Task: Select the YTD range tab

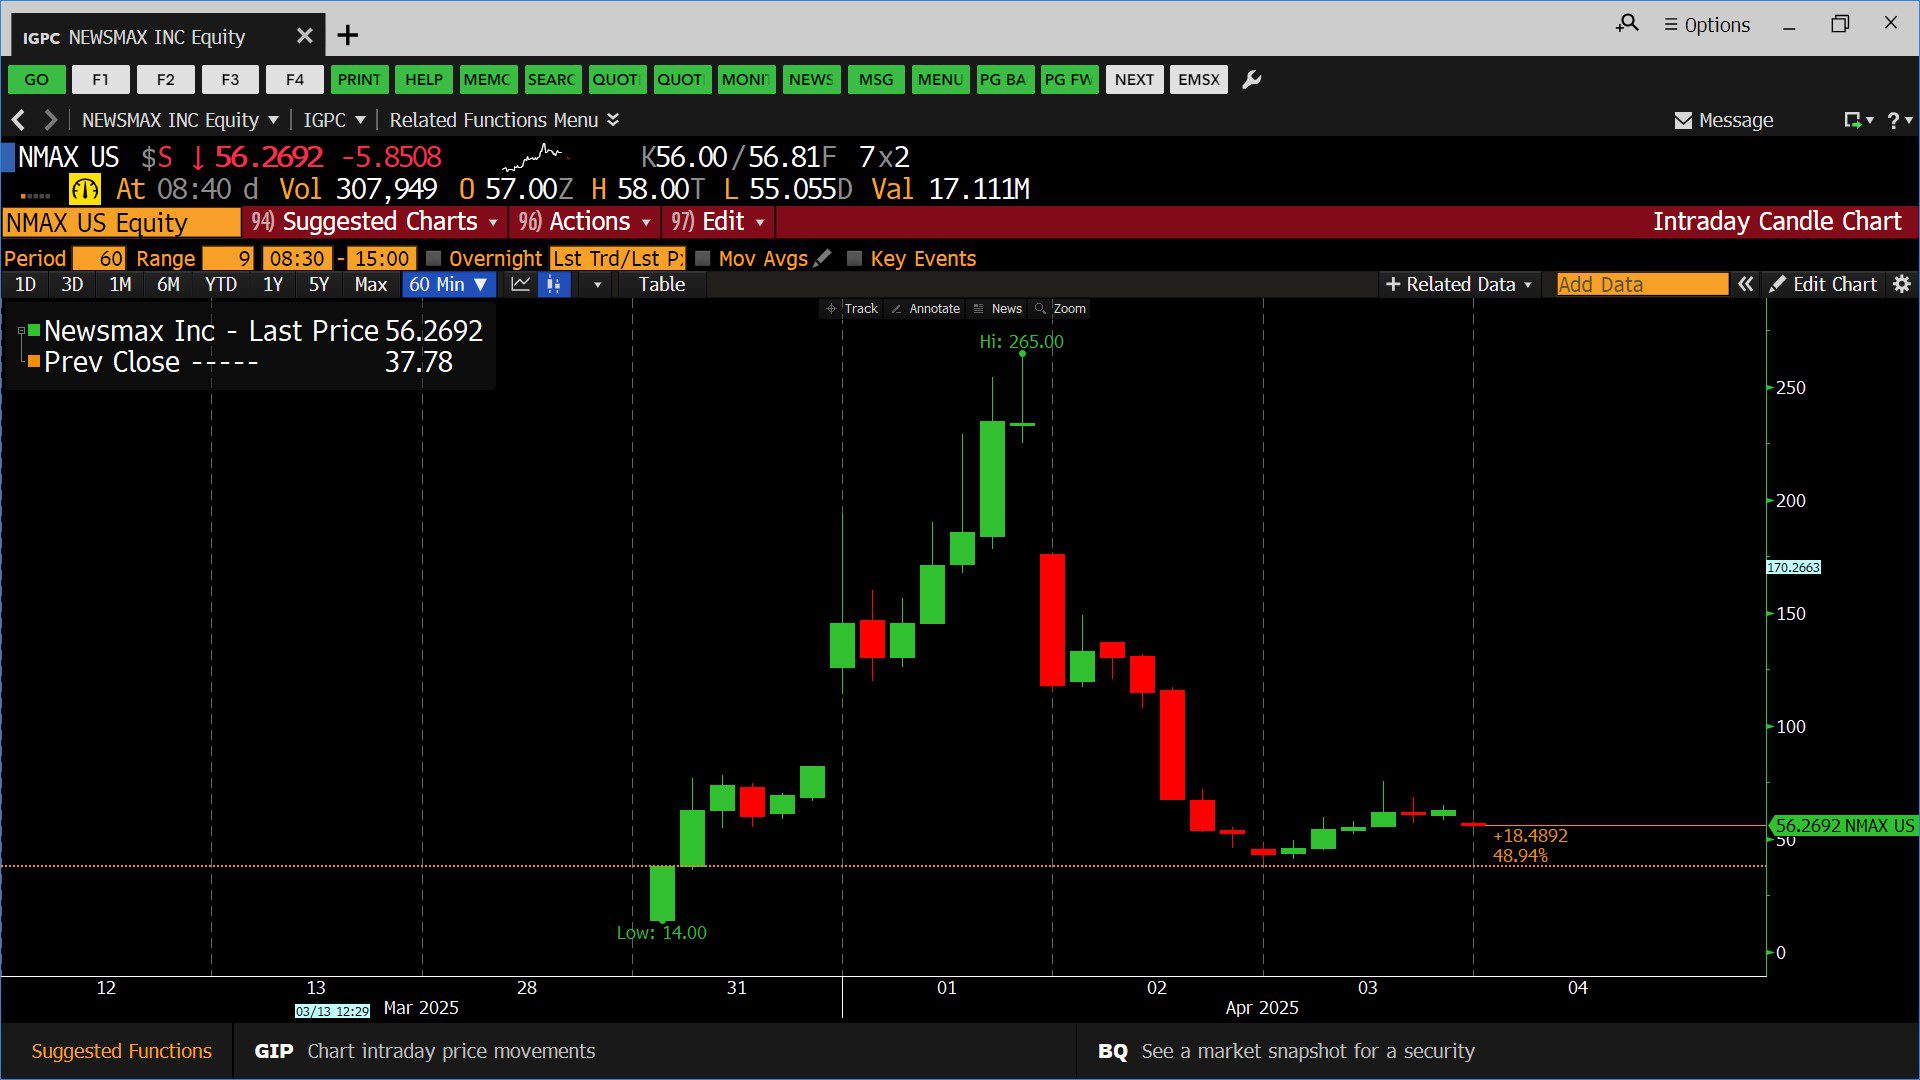Action: tap(220, 284)
